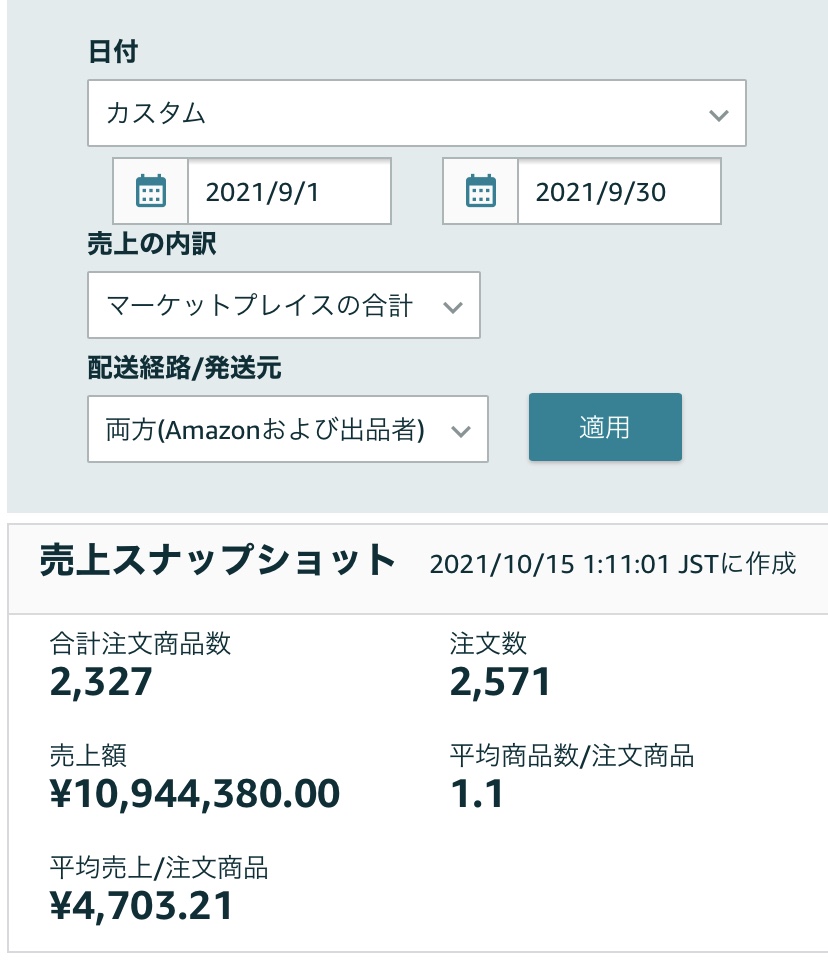Focus the start date field 2021/9/1
This screenshot has height=962, width=828.
pos(289,191)
